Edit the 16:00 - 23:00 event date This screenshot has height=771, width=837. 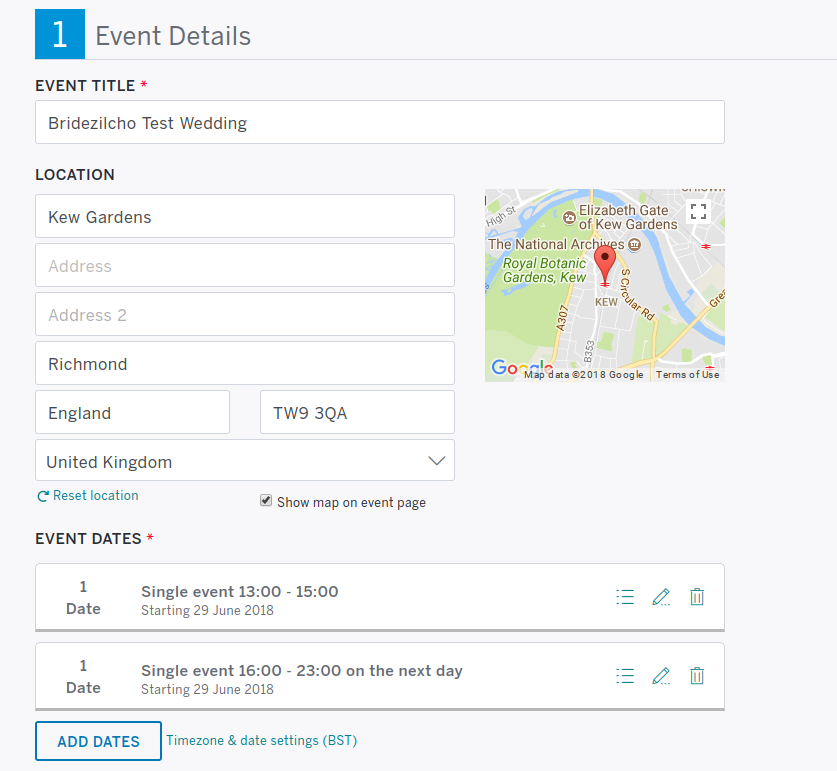coord(661,675)
